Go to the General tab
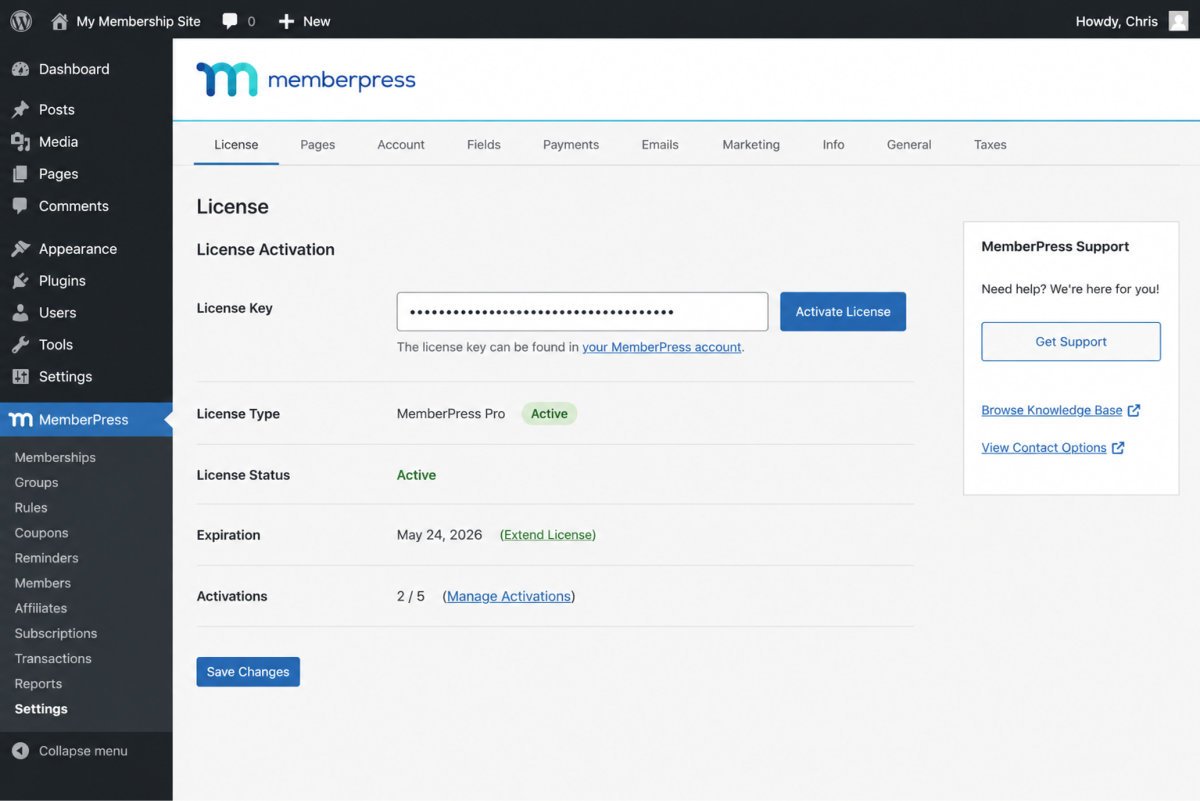 (909, 145)
